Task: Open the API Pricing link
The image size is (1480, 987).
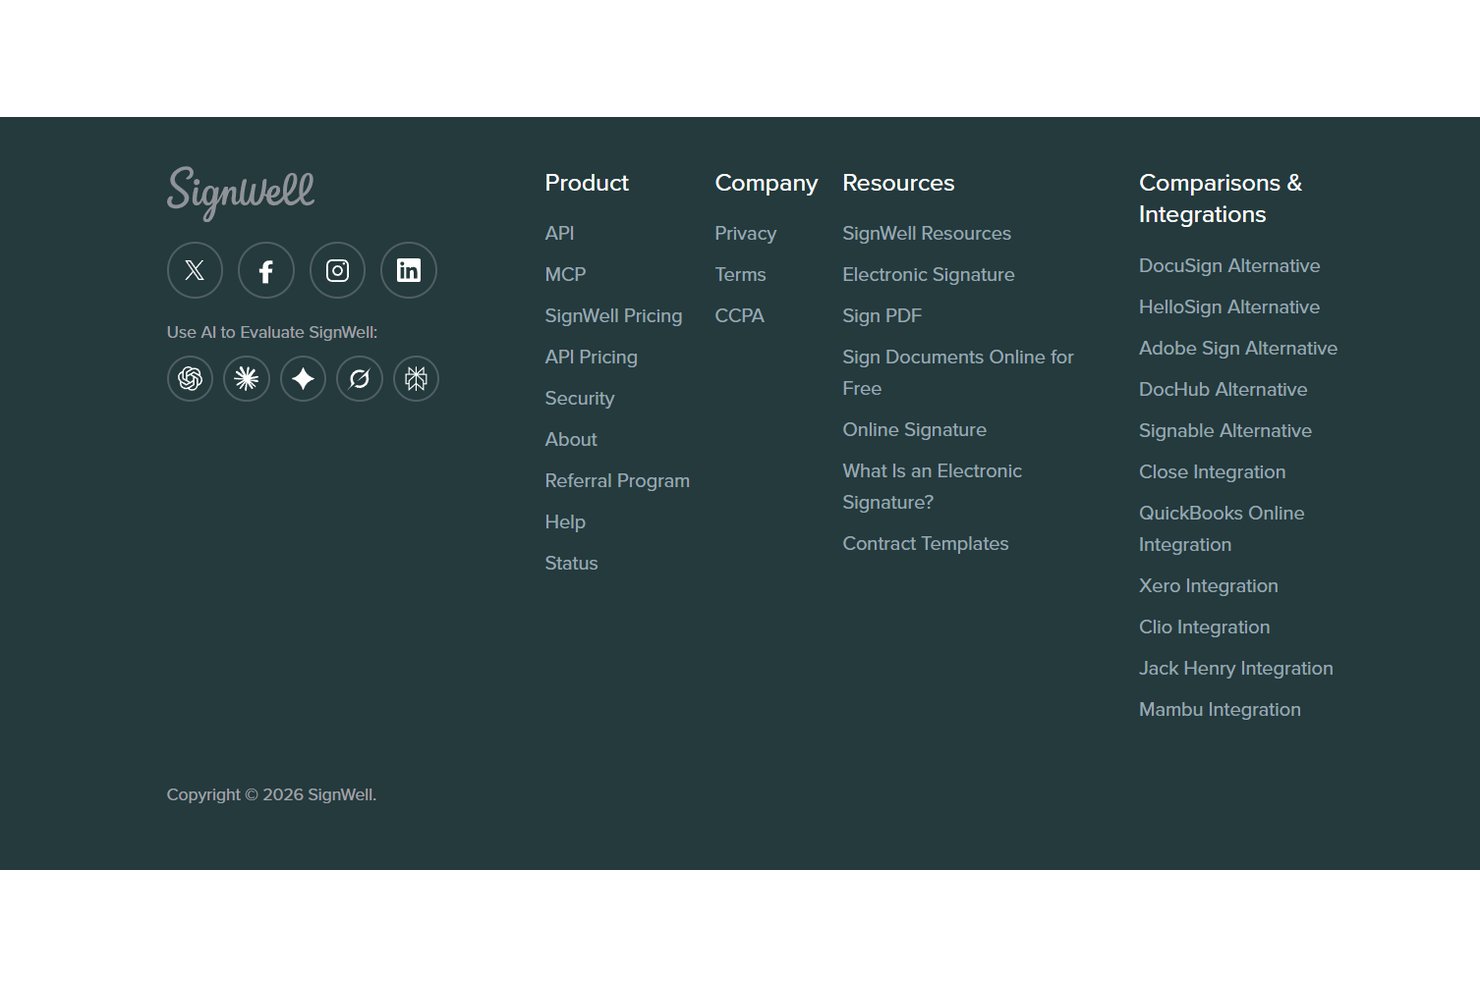Action: [591, 357]
